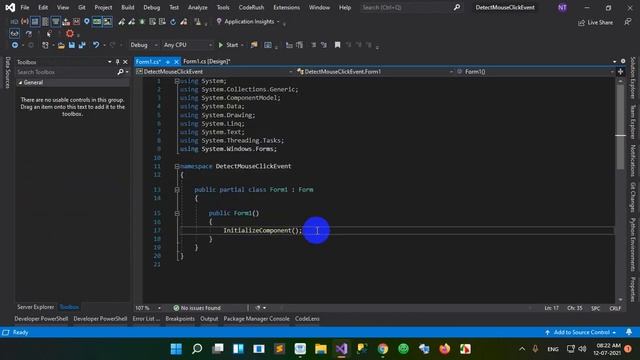The width and height of the screenshot is (640, 360).
Task: Click the CRLF line ending indicator
Action: (x=615, y=308)
